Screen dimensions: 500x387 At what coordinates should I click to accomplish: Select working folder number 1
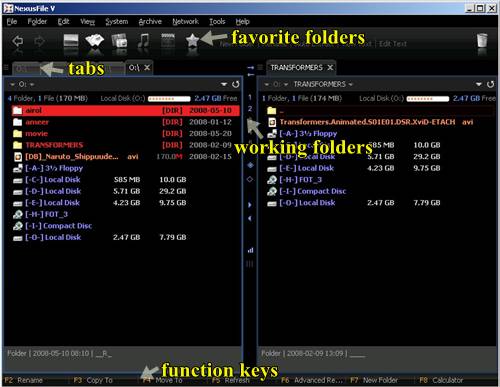(x=250, y=97)
